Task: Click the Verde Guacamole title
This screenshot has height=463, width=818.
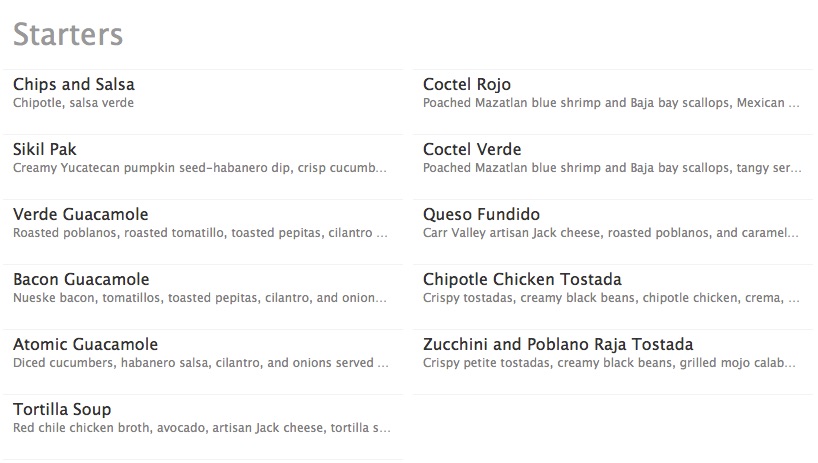Action: coord(80,215)
